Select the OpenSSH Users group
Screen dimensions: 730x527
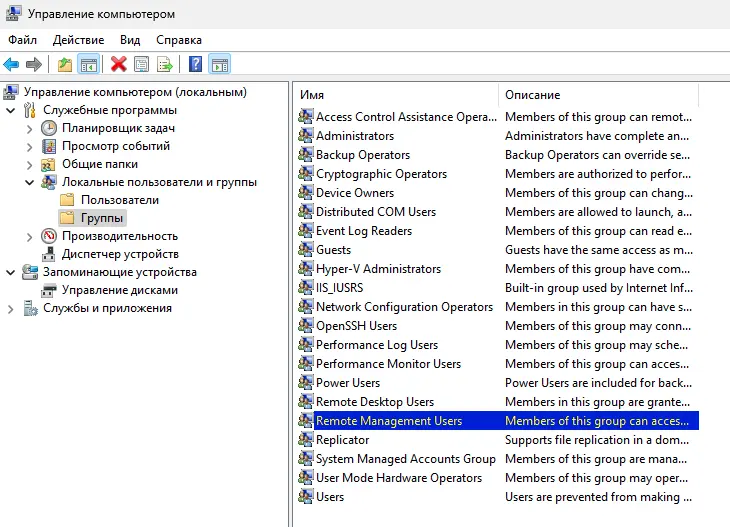click(x=356, y=326)
